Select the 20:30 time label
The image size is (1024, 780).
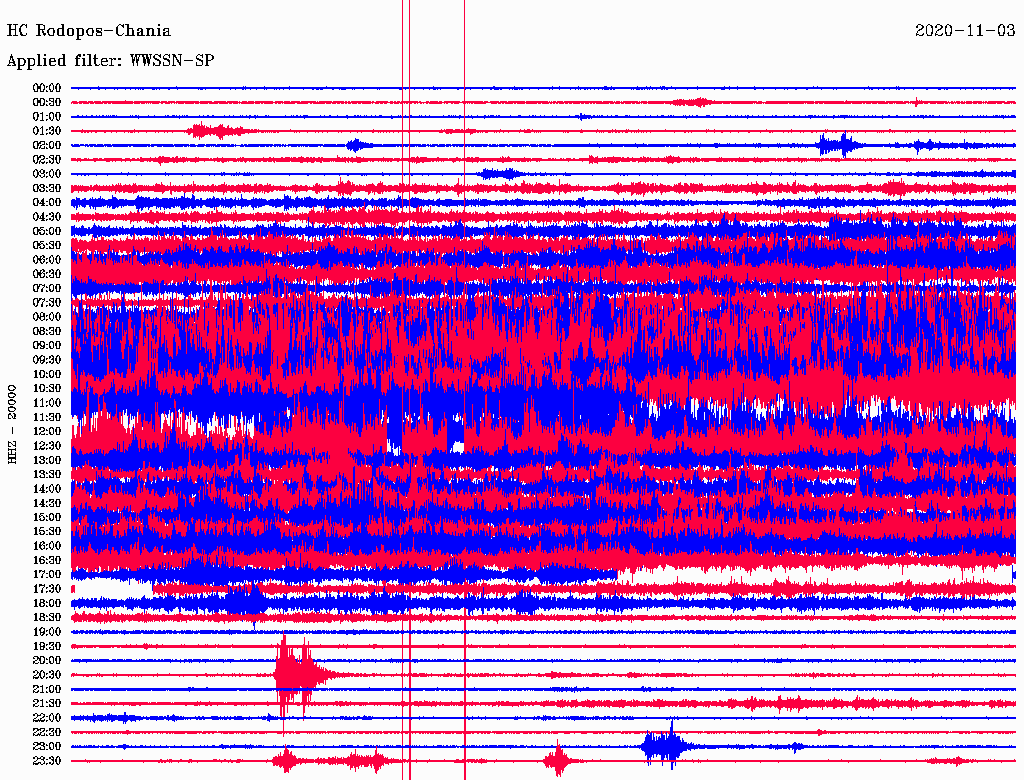(x=47, y=675)
